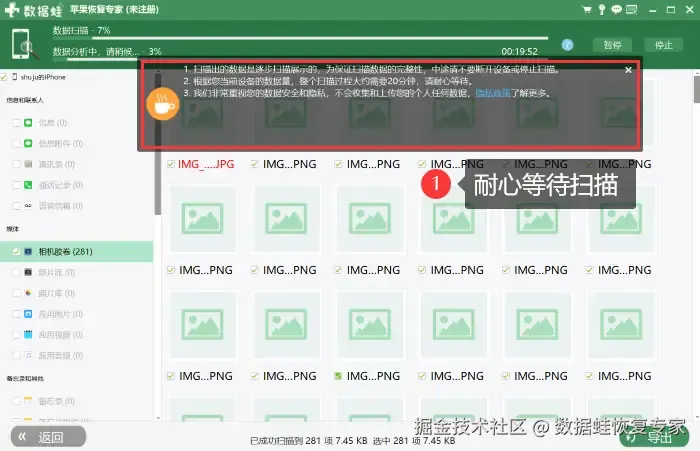The height and width of the screenshot is (451, 700).
Task: Click the 照片流 camera icon
Action: pos(28,272)
